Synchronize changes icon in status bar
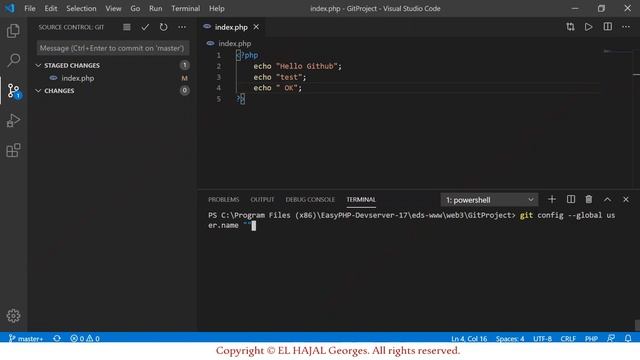 pos(57,338)
